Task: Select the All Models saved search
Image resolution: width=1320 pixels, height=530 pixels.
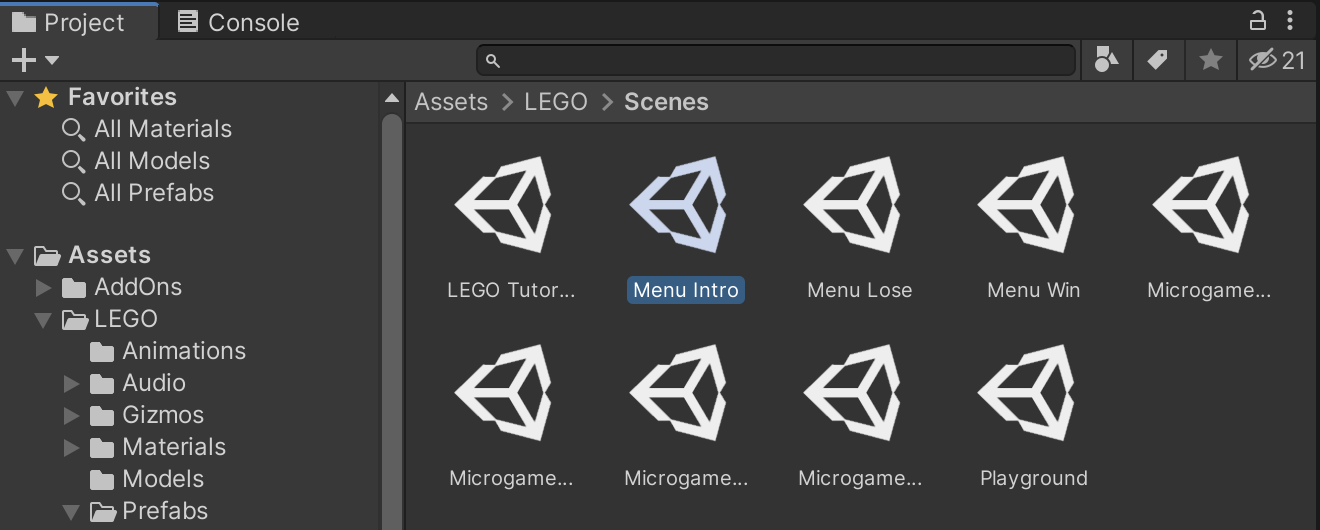Action: point(135,161)
